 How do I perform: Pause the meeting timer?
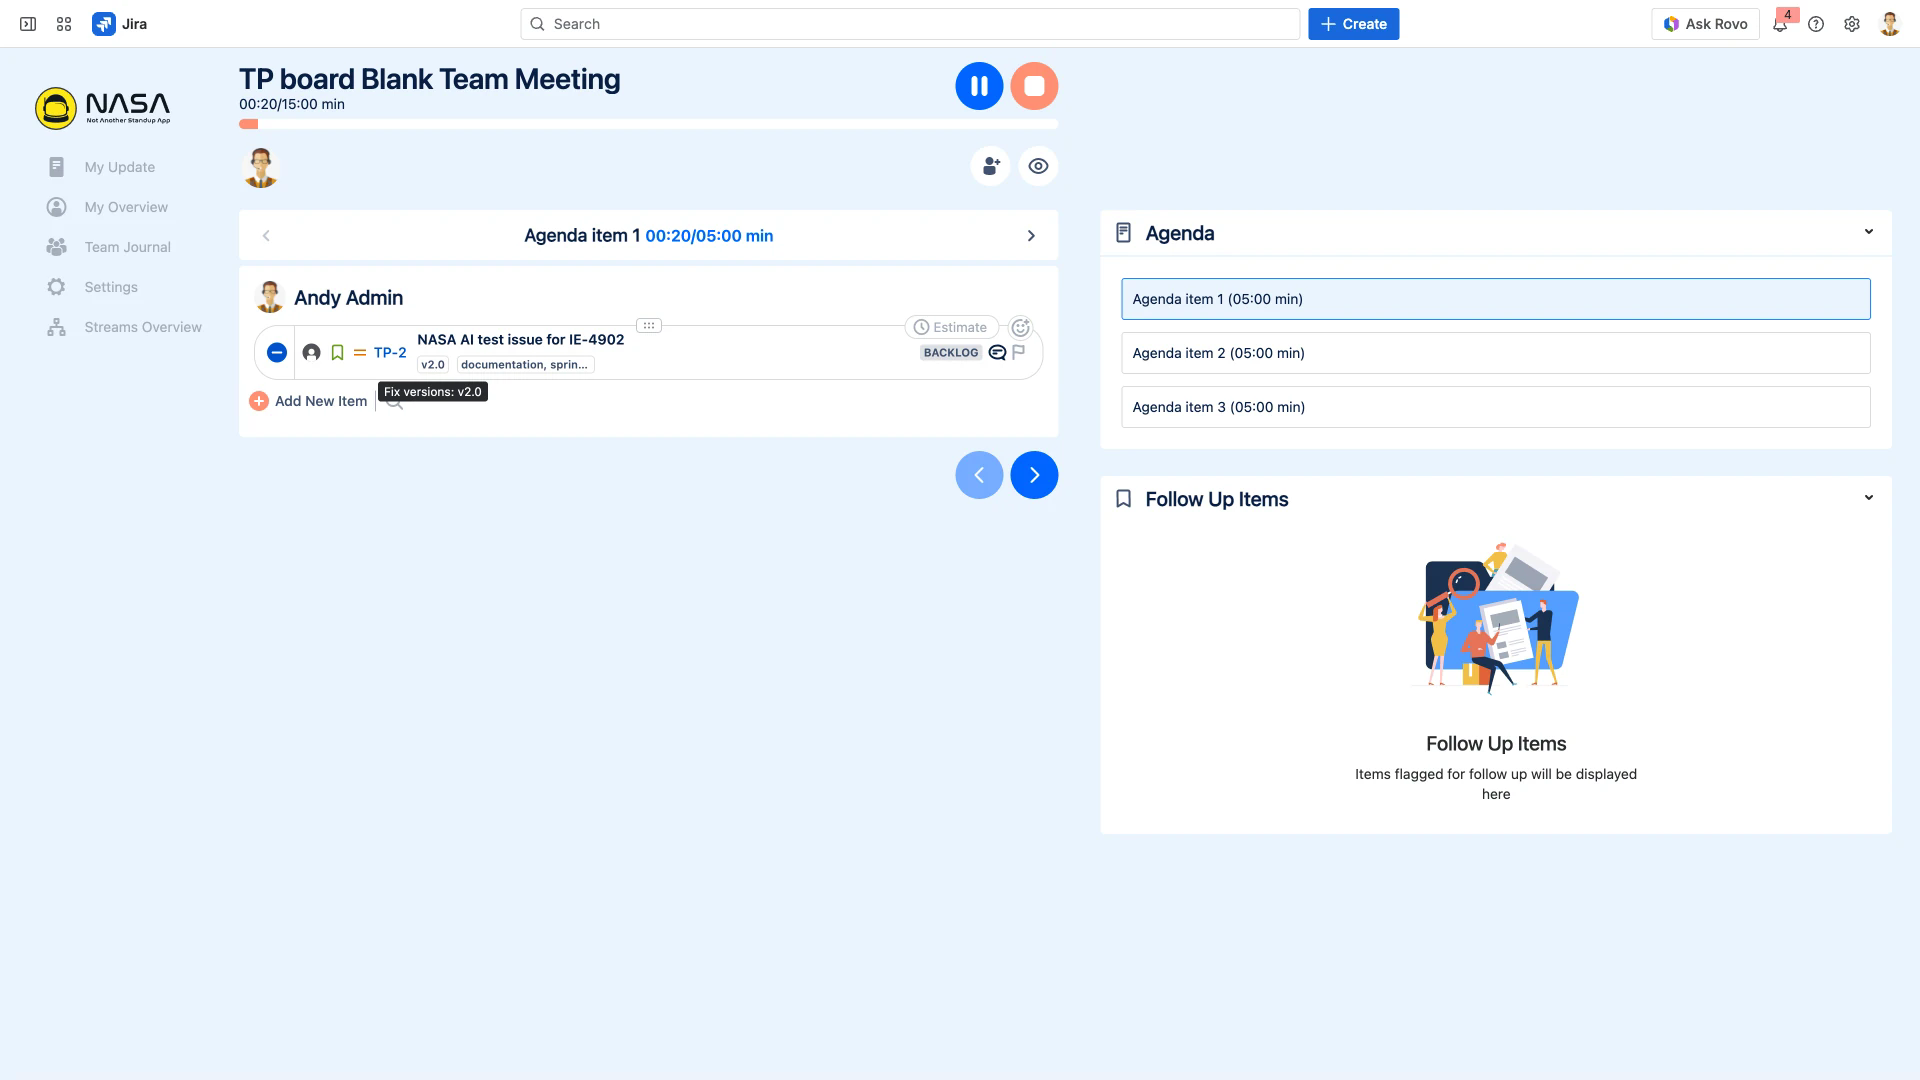[x=979, y=86]
